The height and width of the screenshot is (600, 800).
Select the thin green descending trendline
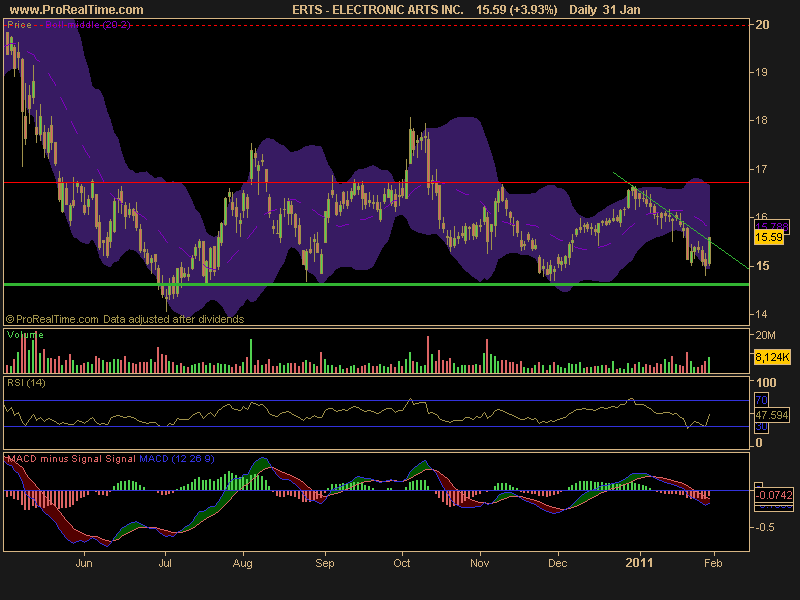click(x=681, y=220)
